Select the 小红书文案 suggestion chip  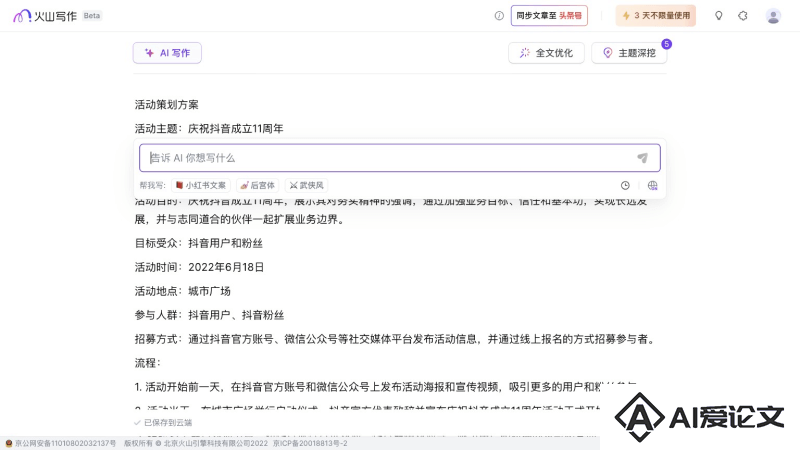[x=201, y=185]
